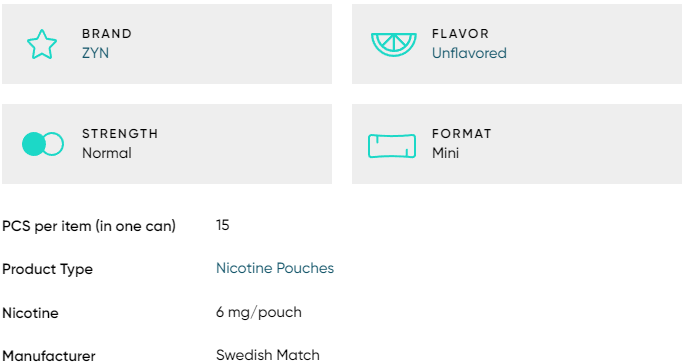Click the STRENGTH heading label
Screen dimensions: 692x364
120,134
